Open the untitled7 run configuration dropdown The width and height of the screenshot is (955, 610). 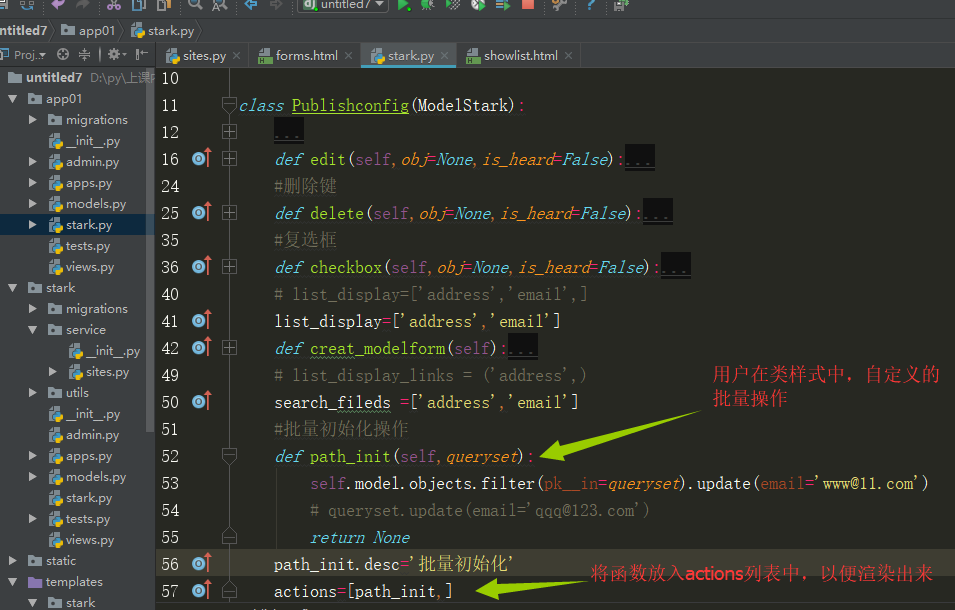(342, 5)
